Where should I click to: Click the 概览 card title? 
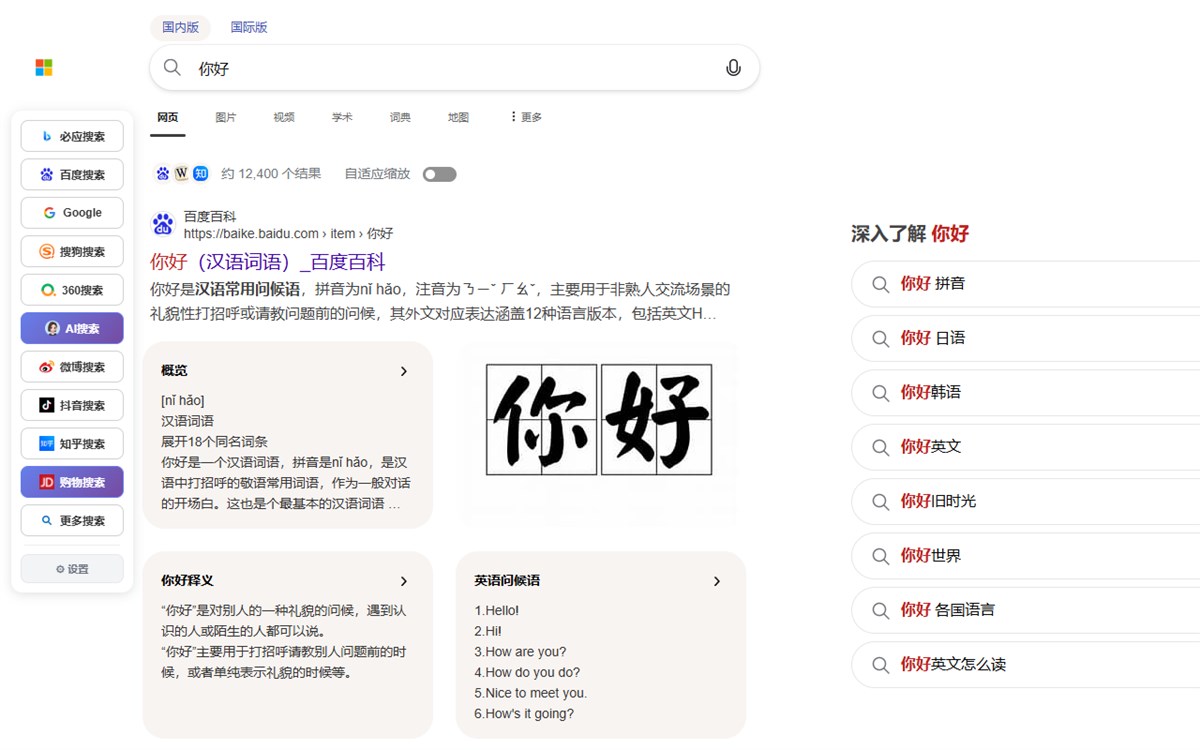[174, 371]
